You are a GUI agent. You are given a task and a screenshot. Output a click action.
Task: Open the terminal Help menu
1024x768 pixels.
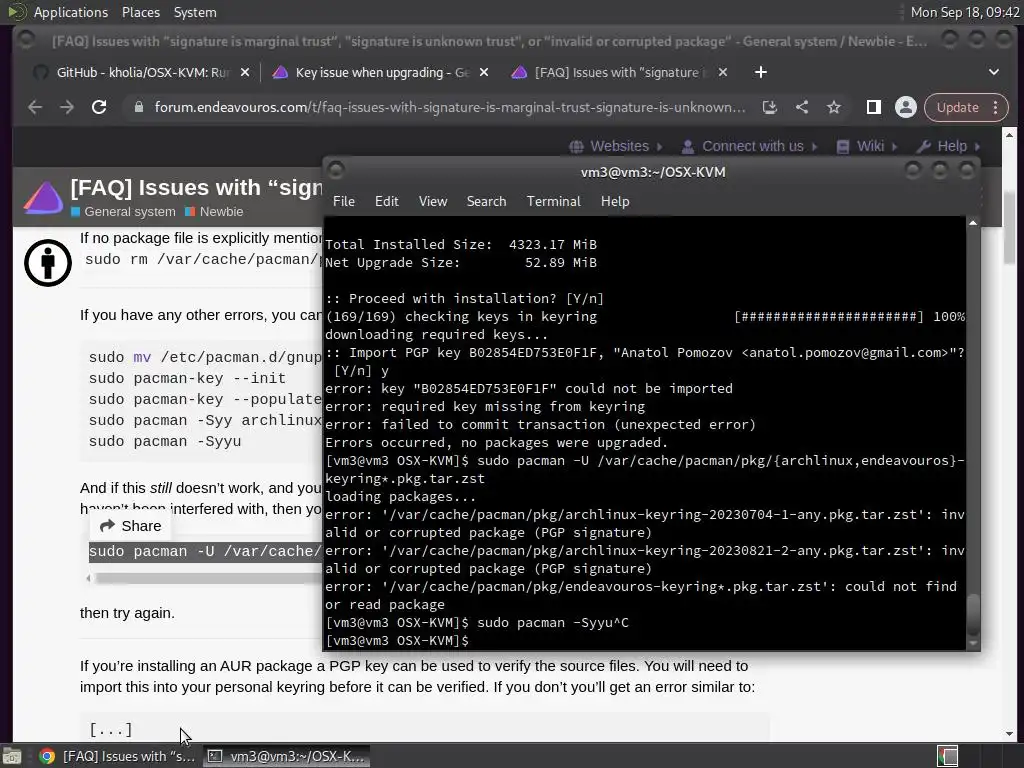tap(615, 201)
